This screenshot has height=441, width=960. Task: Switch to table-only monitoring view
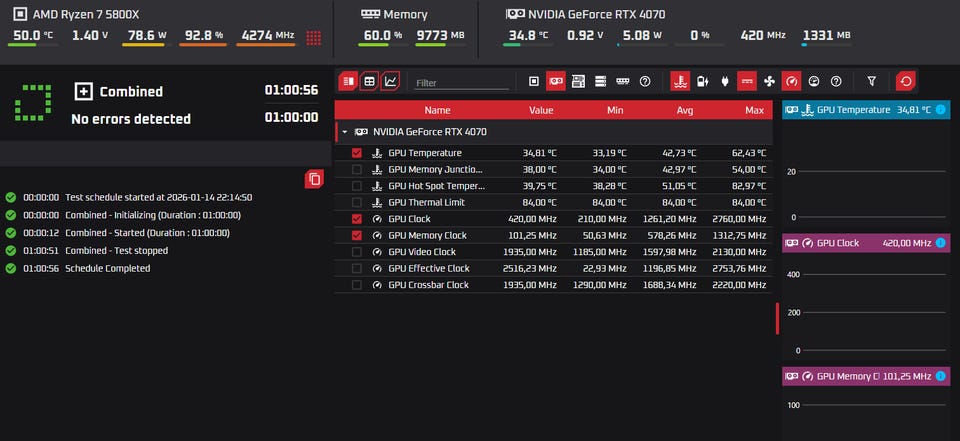point(369,81)
